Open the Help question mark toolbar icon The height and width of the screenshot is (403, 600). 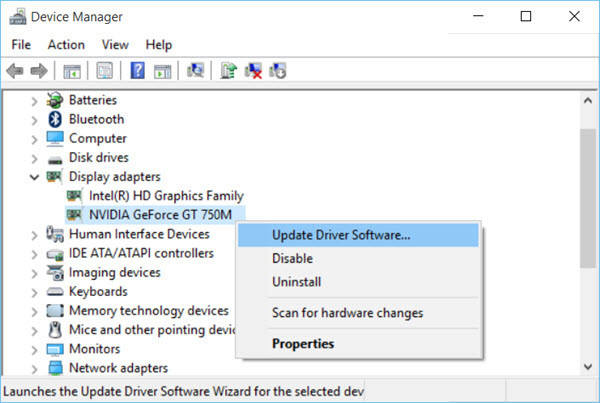coord(137,71)
